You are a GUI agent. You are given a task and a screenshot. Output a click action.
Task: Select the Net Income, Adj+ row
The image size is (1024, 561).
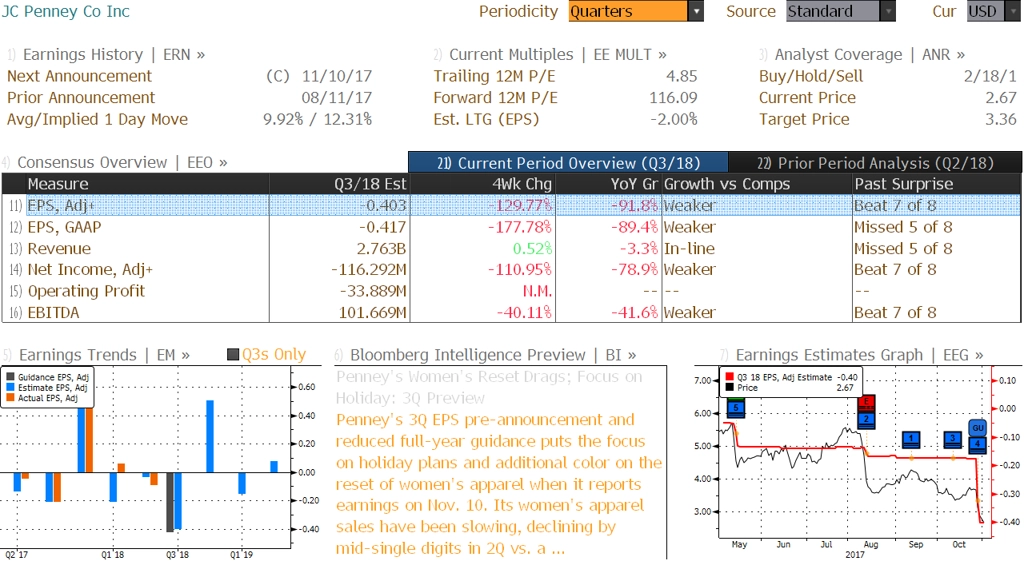(x=511, y=269)
